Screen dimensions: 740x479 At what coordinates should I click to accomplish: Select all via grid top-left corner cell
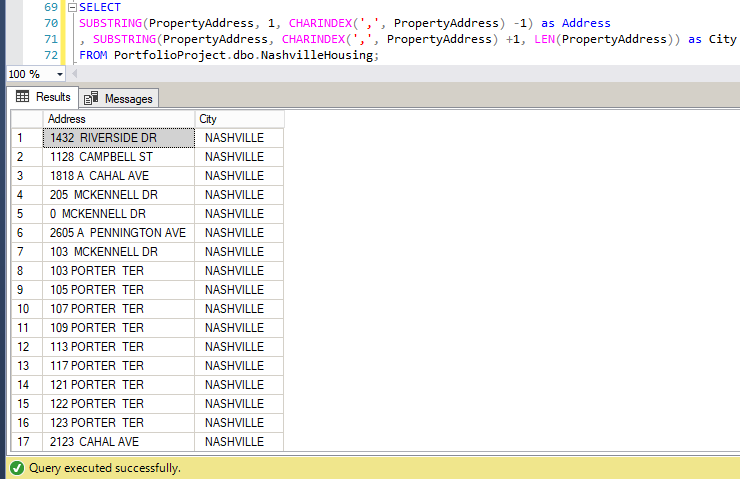[x=26, y=119]
